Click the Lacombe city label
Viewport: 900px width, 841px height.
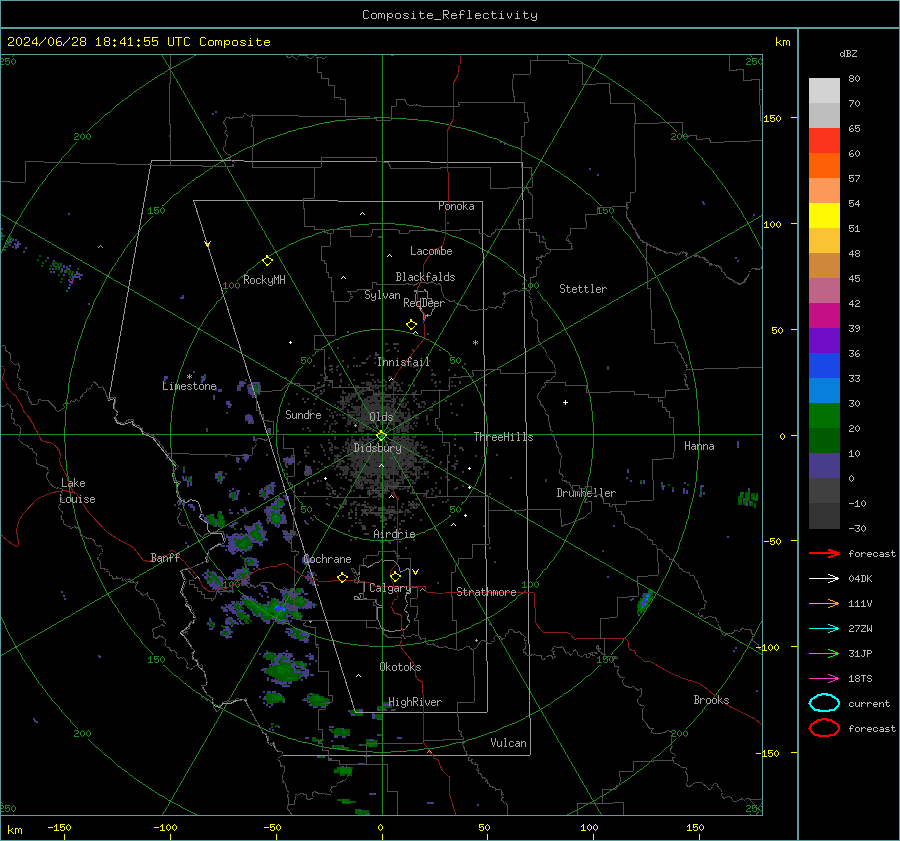tap(431, 251)
